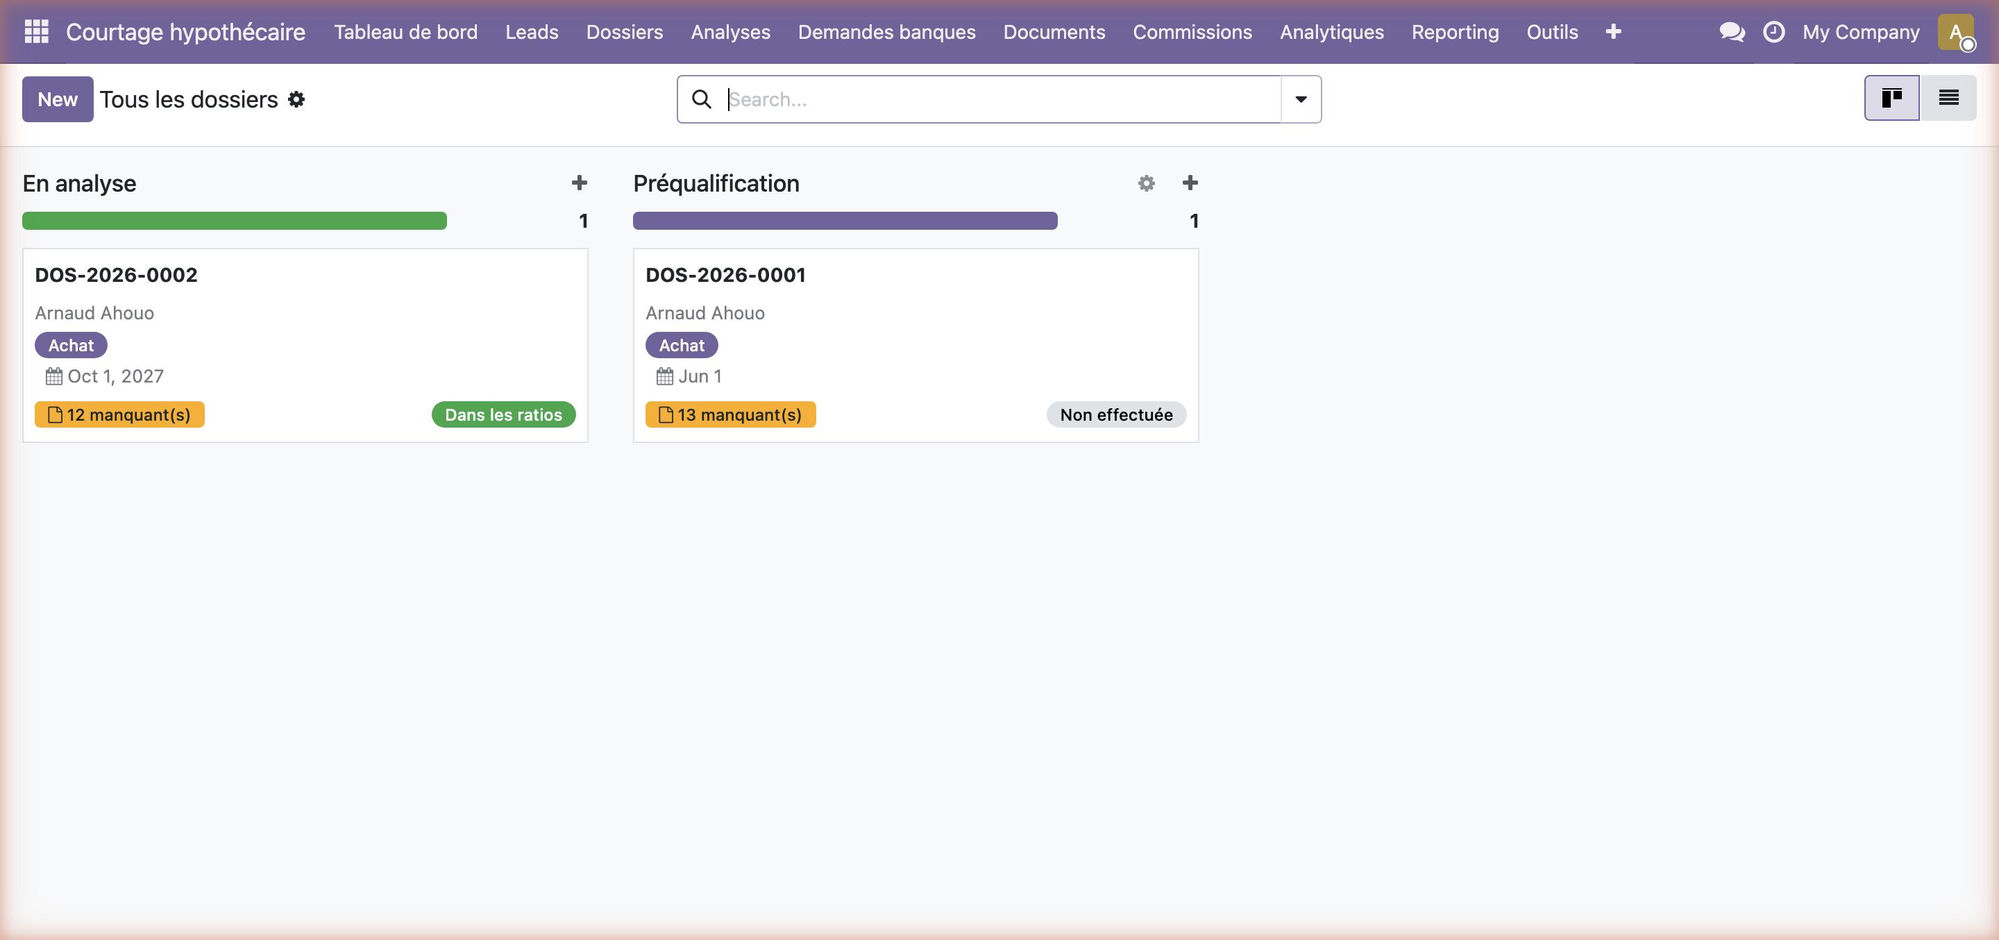Open dossier DOS-2026-0001 card

click(916, 345)
